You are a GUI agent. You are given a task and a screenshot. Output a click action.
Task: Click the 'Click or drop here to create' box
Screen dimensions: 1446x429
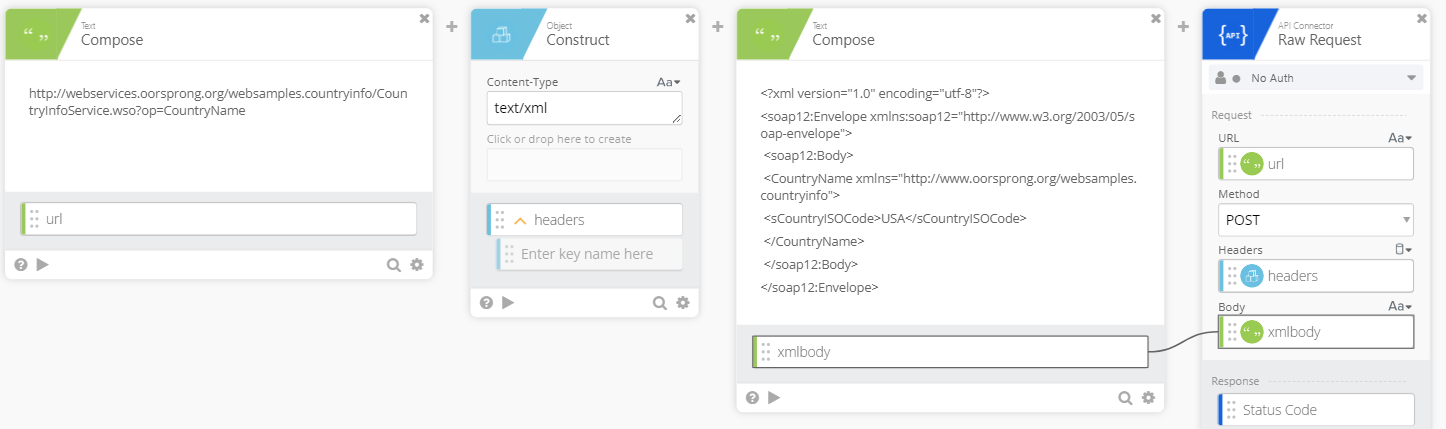point(584,165)
